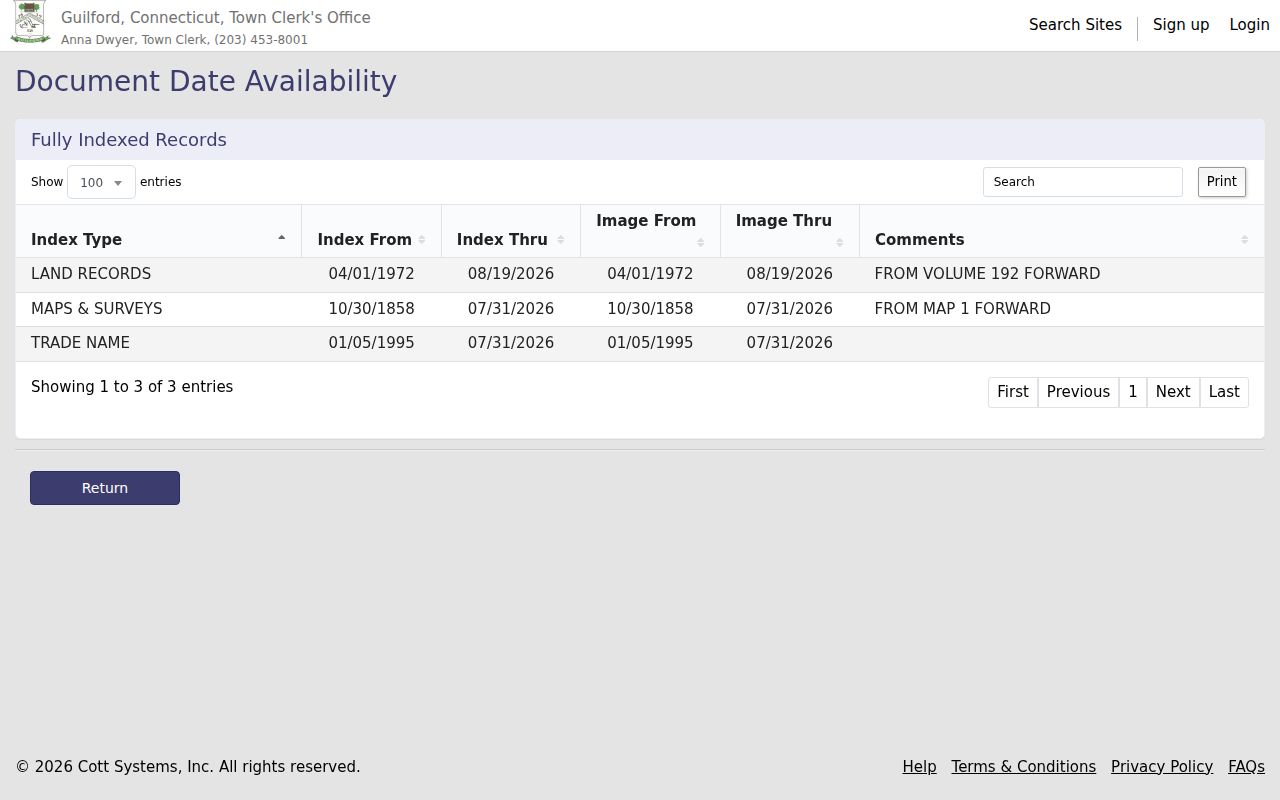Select the LAND RECORDS row
1280x800 pixels.
(640, 274)
